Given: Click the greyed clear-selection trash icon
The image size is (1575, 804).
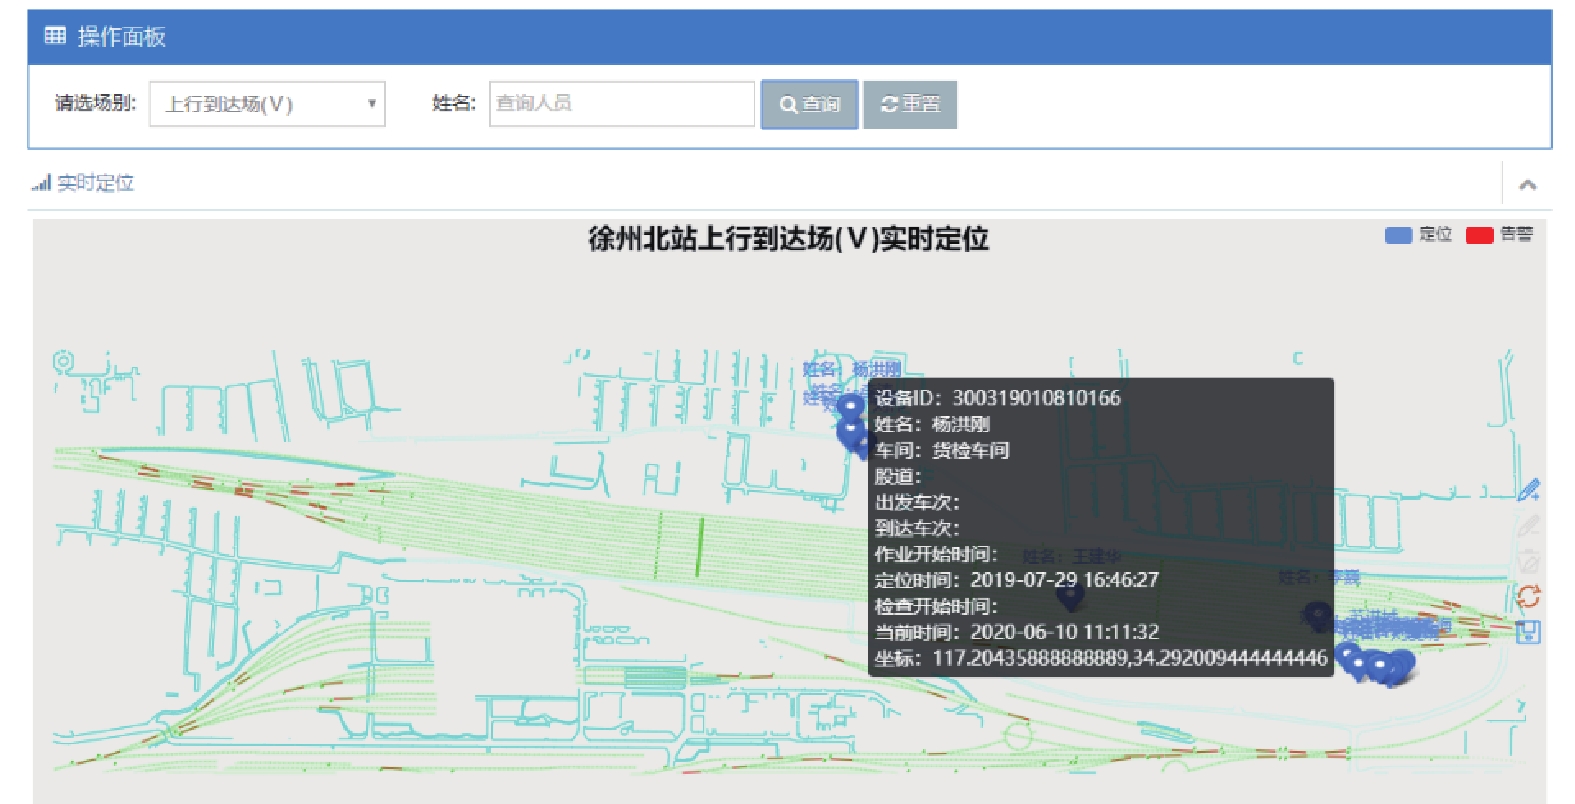Looking at the screenshot, I should pos(1528,561).
